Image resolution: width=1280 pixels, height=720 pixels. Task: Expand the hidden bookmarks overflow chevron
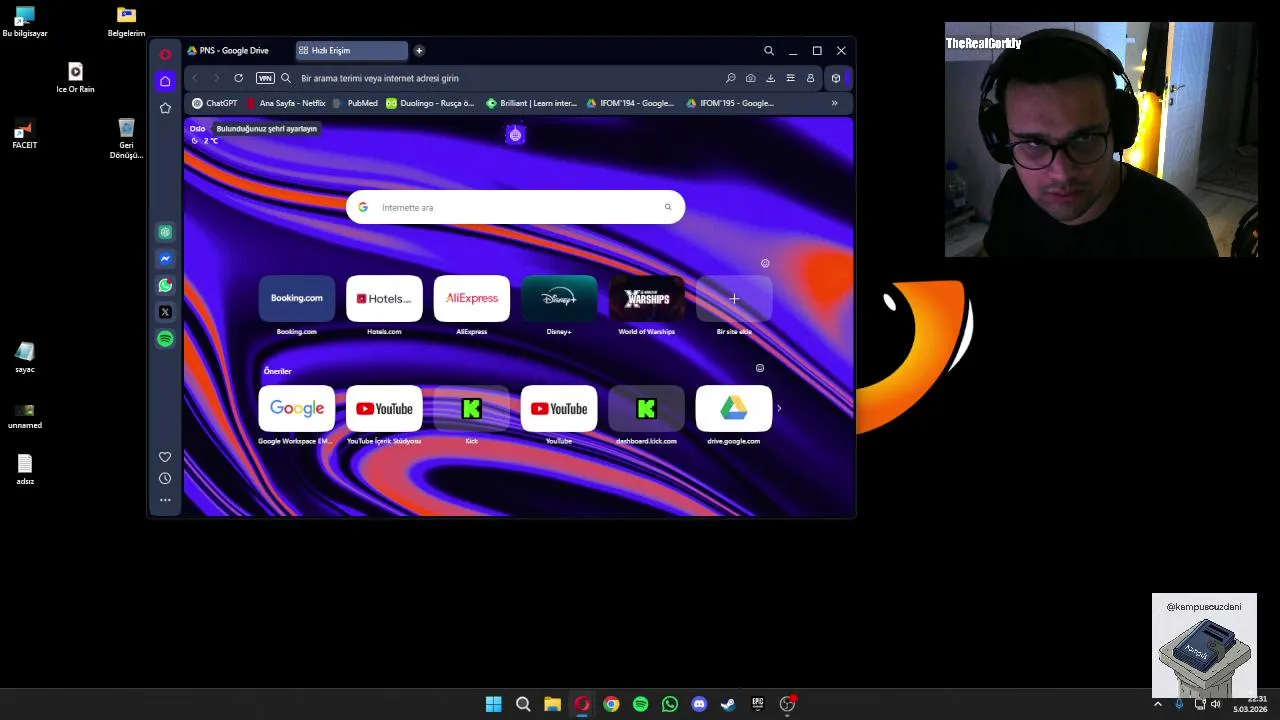pyautogui.click(x=834, y=103)
